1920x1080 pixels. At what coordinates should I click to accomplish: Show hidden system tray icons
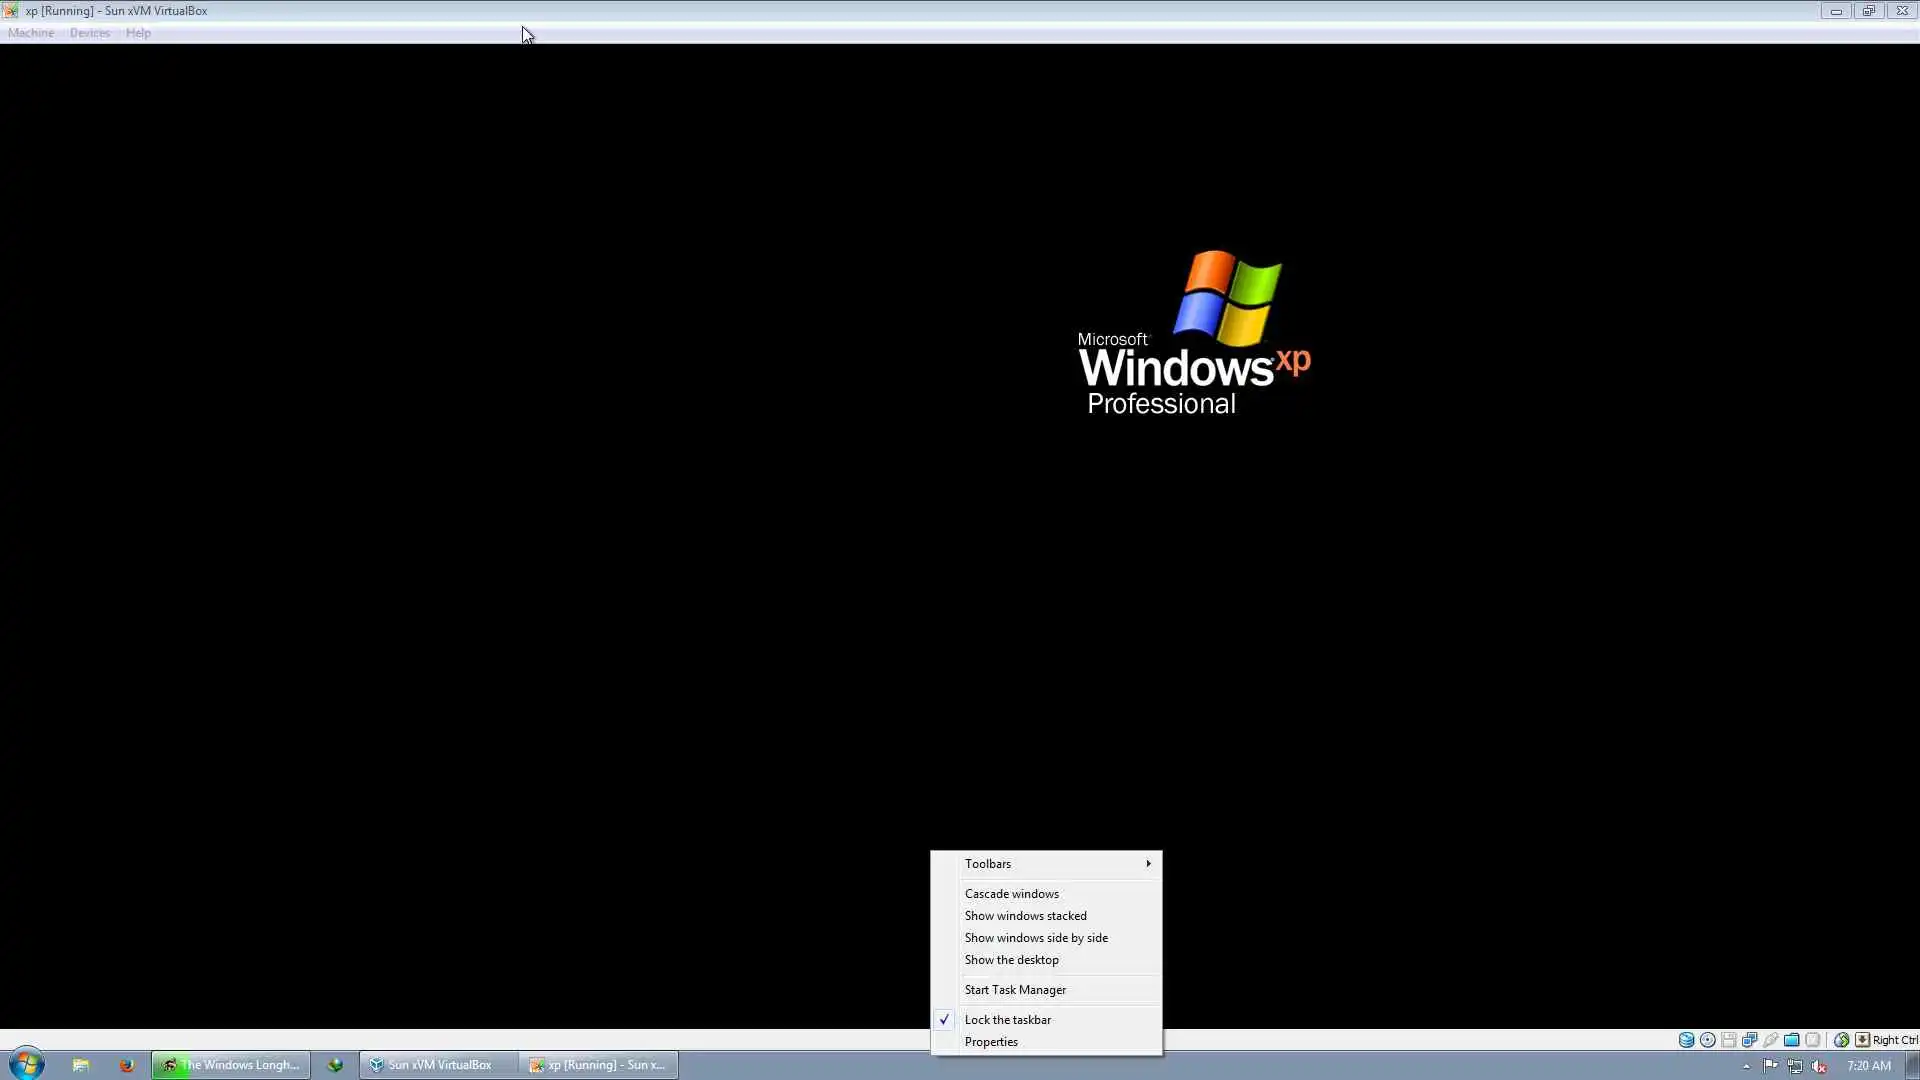1746,1066
